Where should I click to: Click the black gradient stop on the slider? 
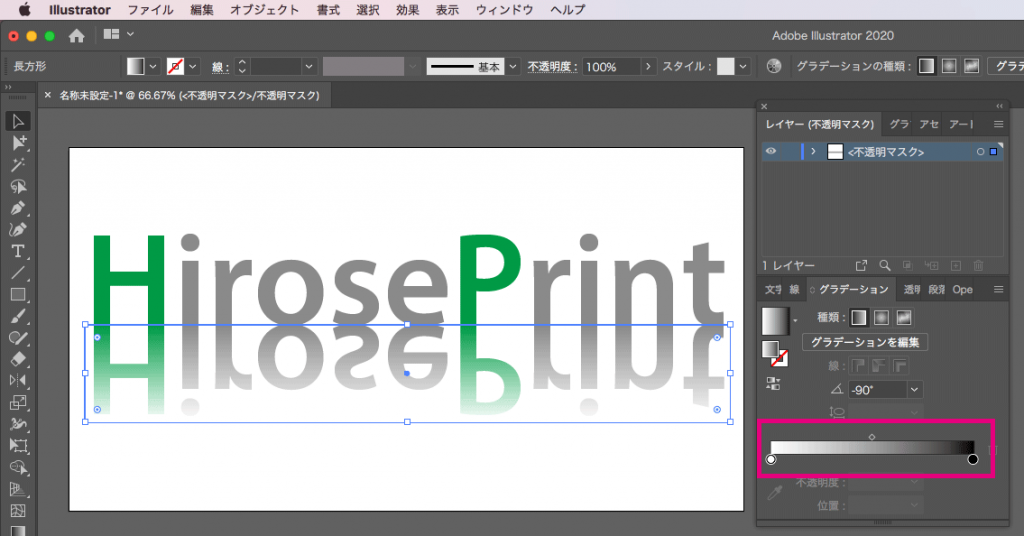[973, 459]
